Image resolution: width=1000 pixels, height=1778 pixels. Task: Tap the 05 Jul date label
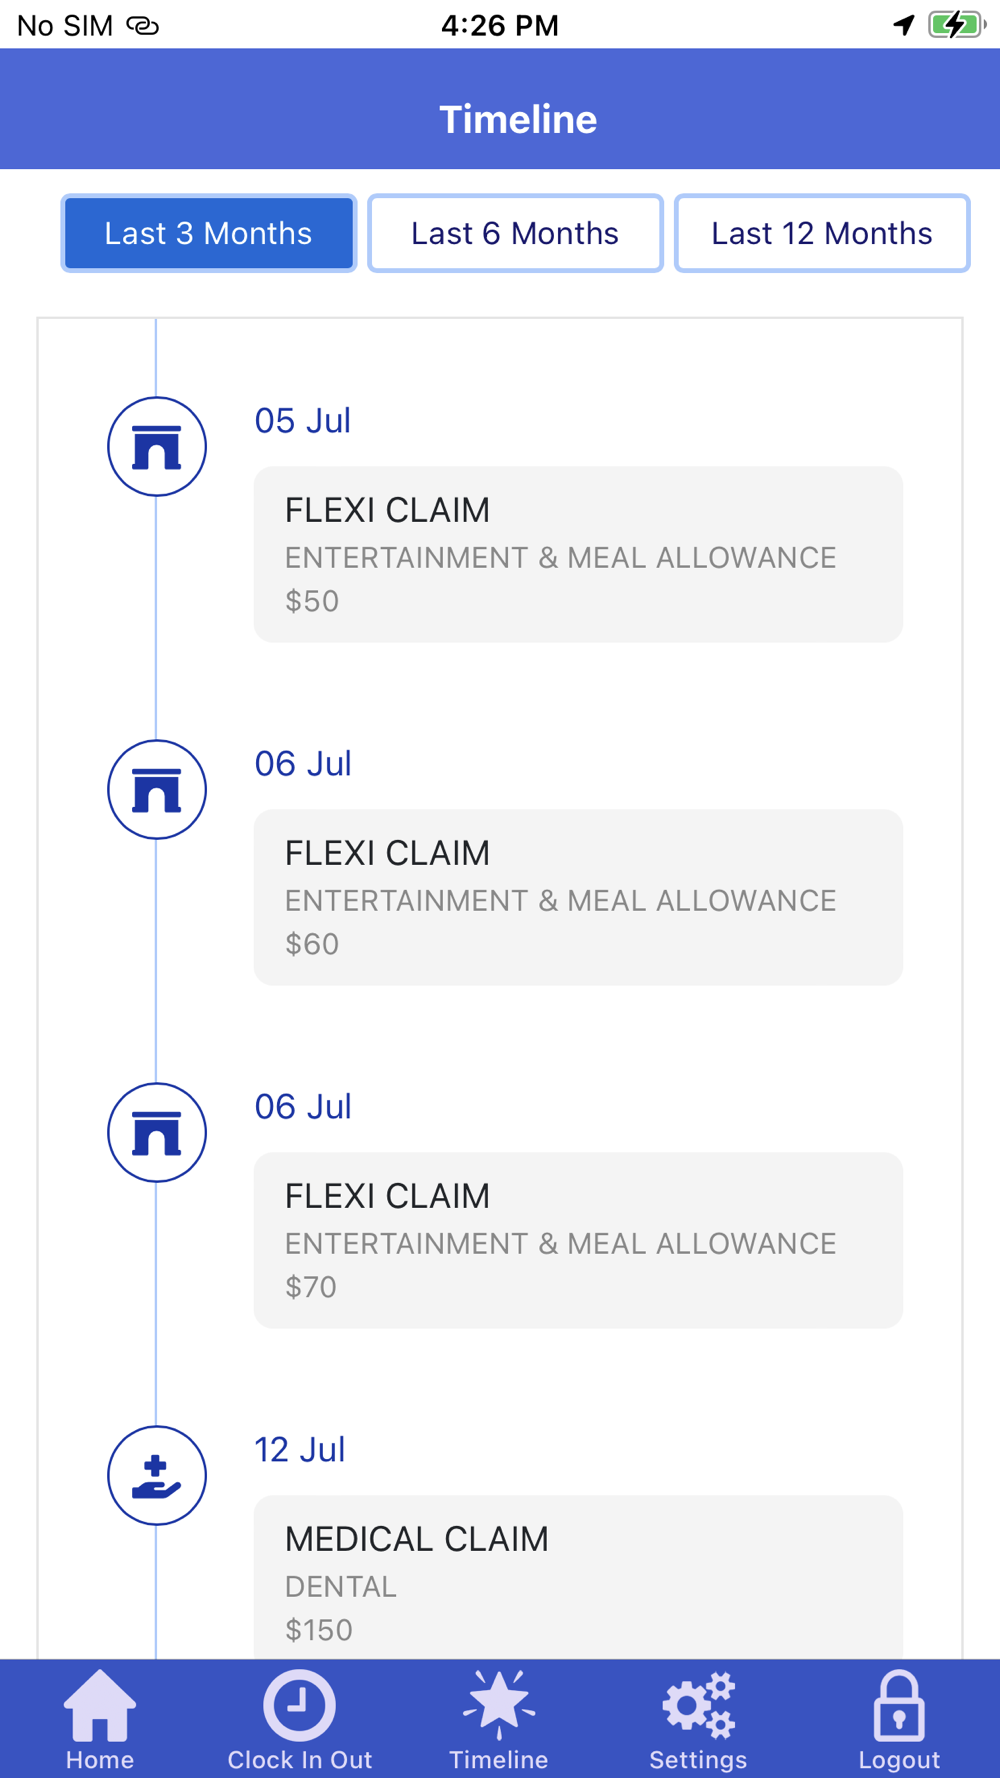303,421
